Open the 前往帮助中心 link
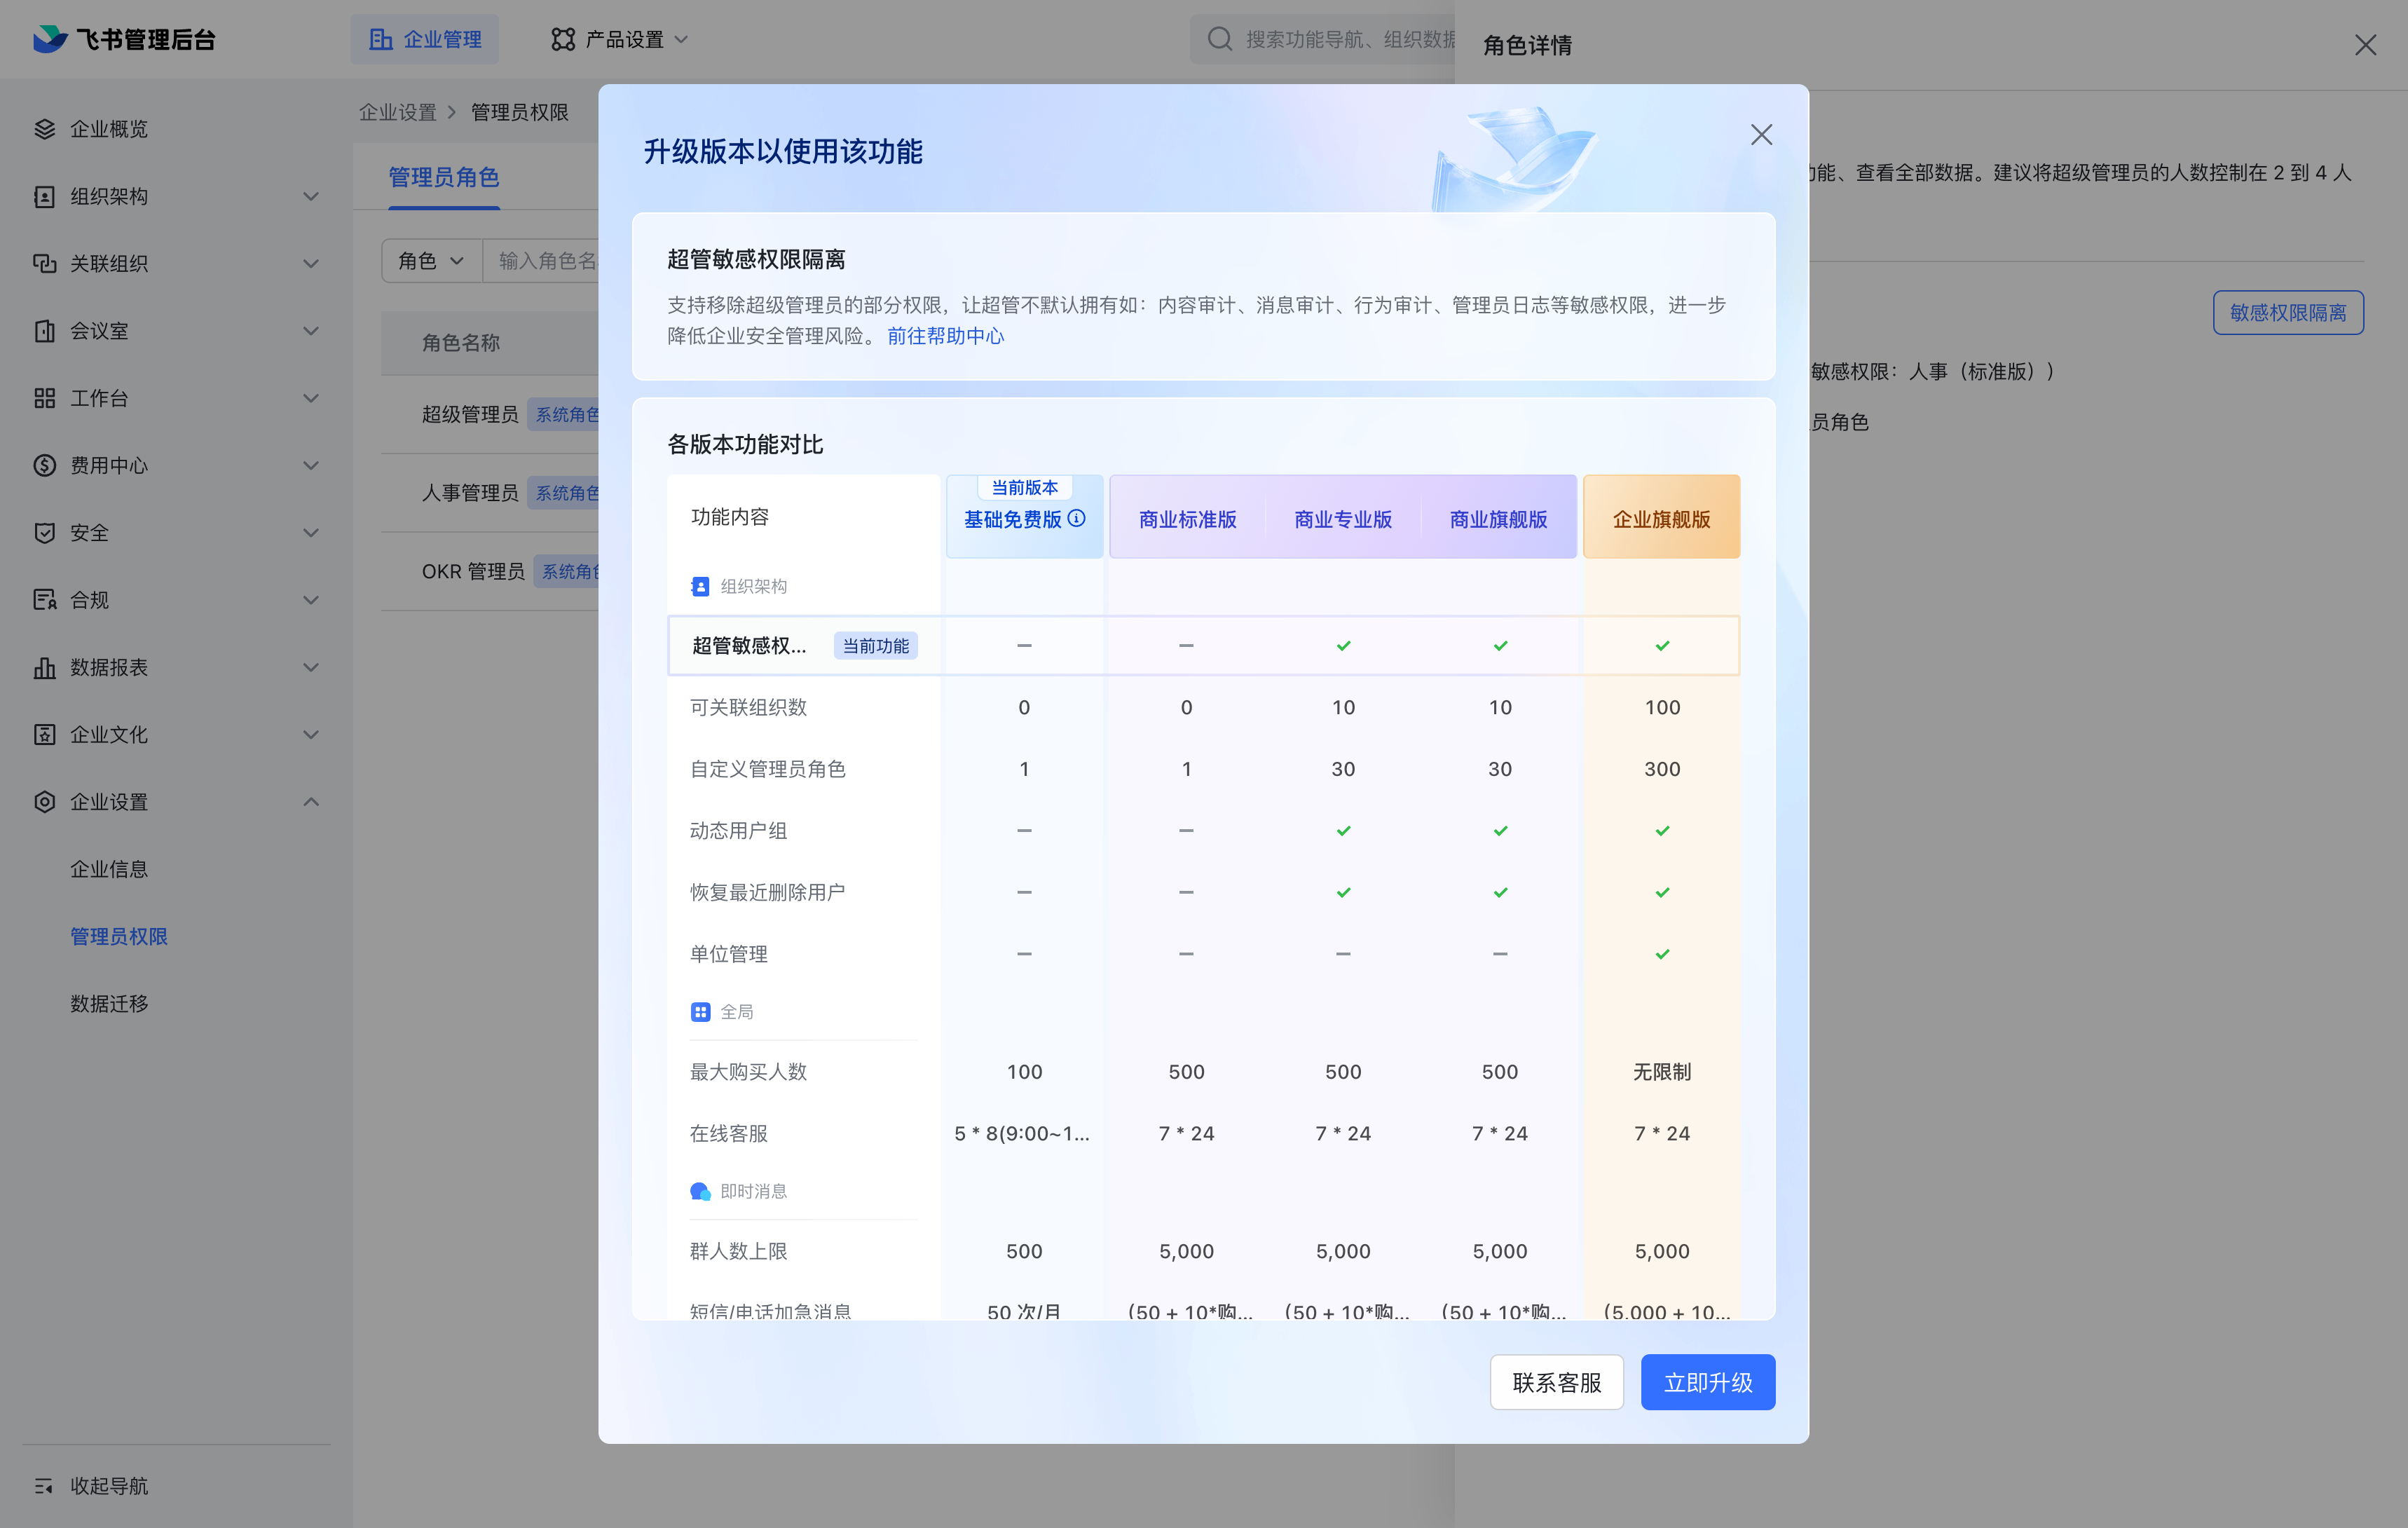This screenshot has width=2408, height=1528. (x=945, y=336)
